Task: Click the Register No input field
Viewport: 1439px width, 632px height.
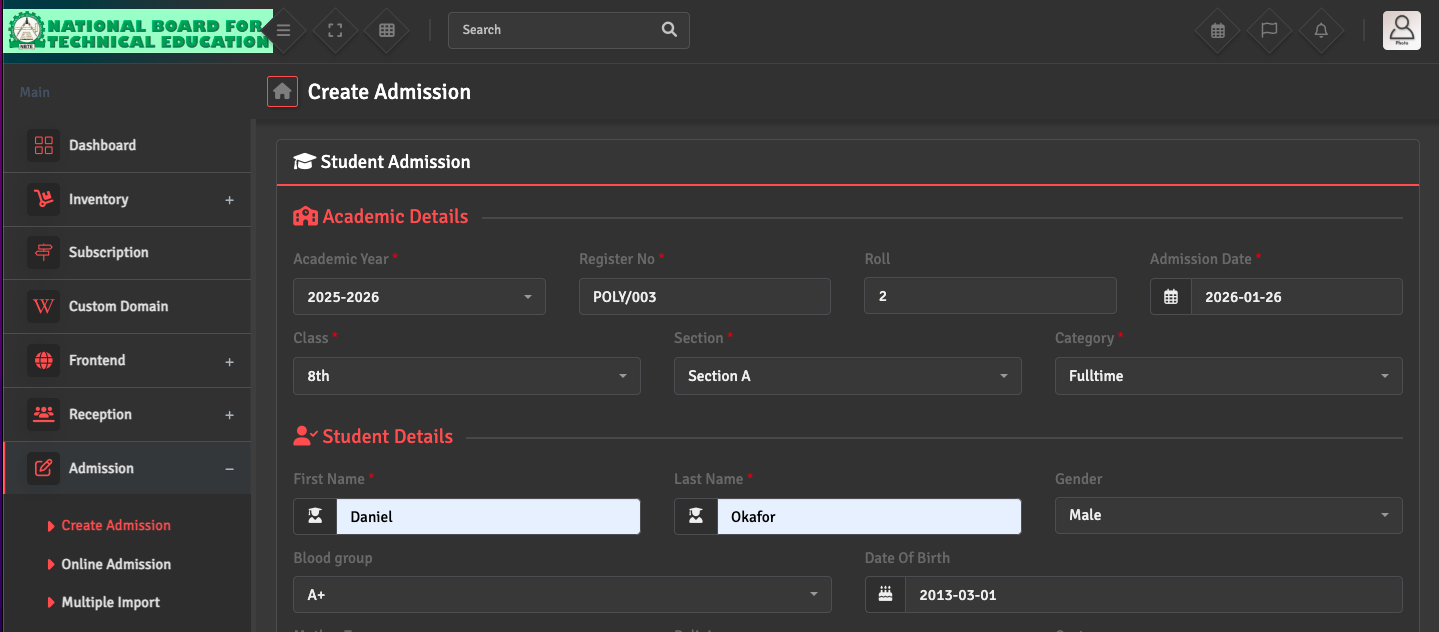Action: (704, 297)
